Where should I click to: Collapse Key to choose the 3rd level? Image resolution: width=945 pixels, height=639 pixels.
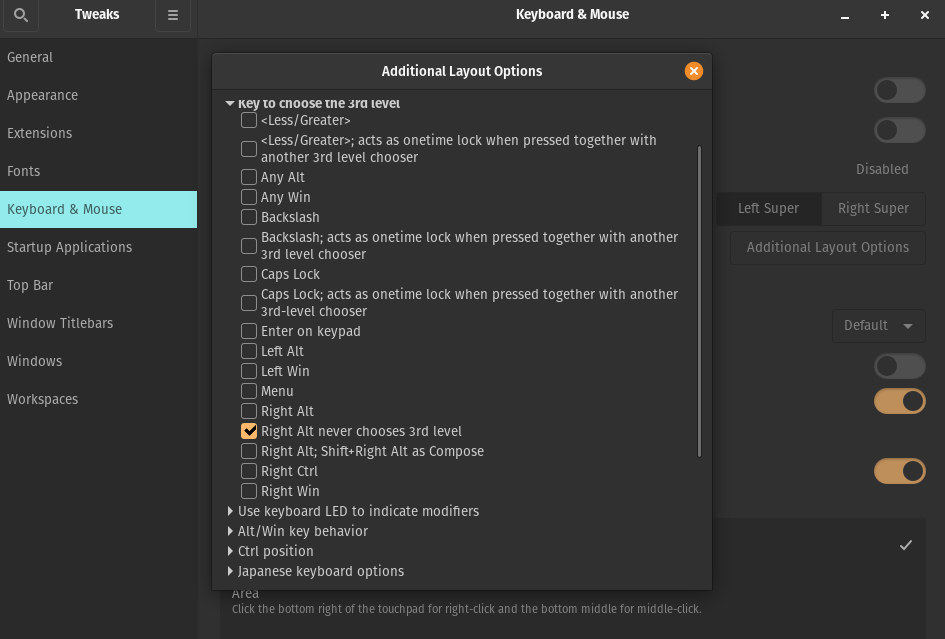[x=230, y=103]
